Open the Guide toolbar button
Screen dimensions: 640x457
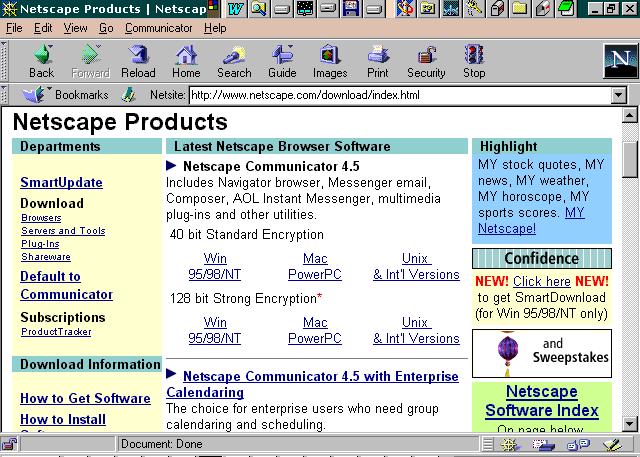point(282,61)
